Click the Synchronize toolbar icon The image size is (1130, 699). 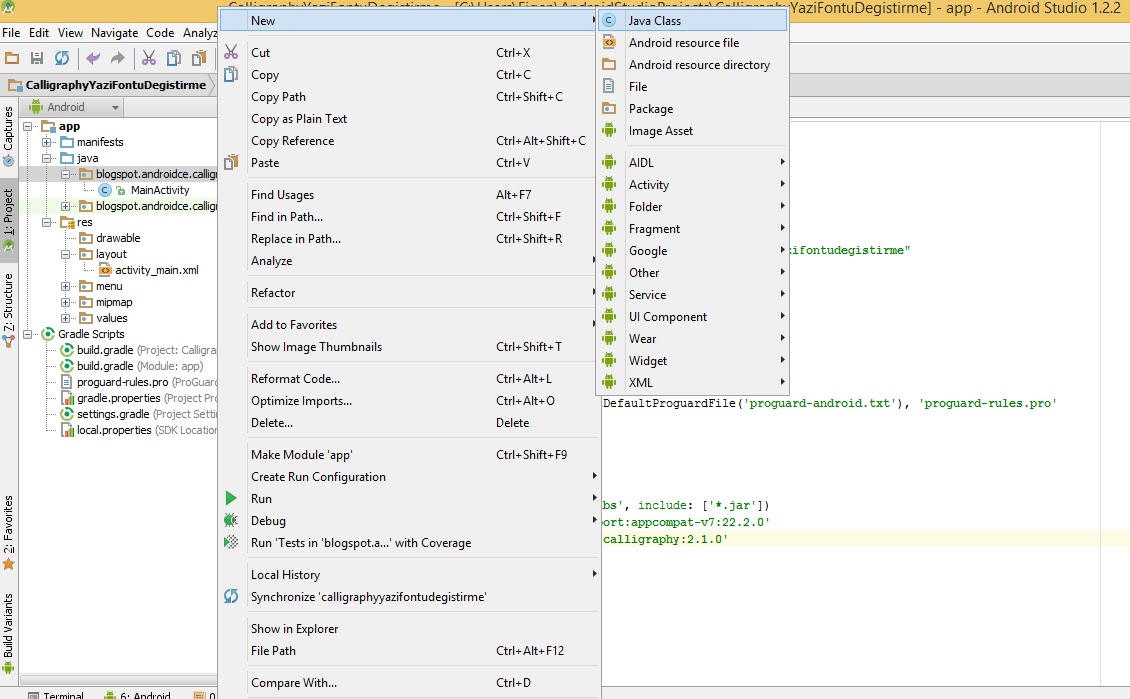point(62,58)
